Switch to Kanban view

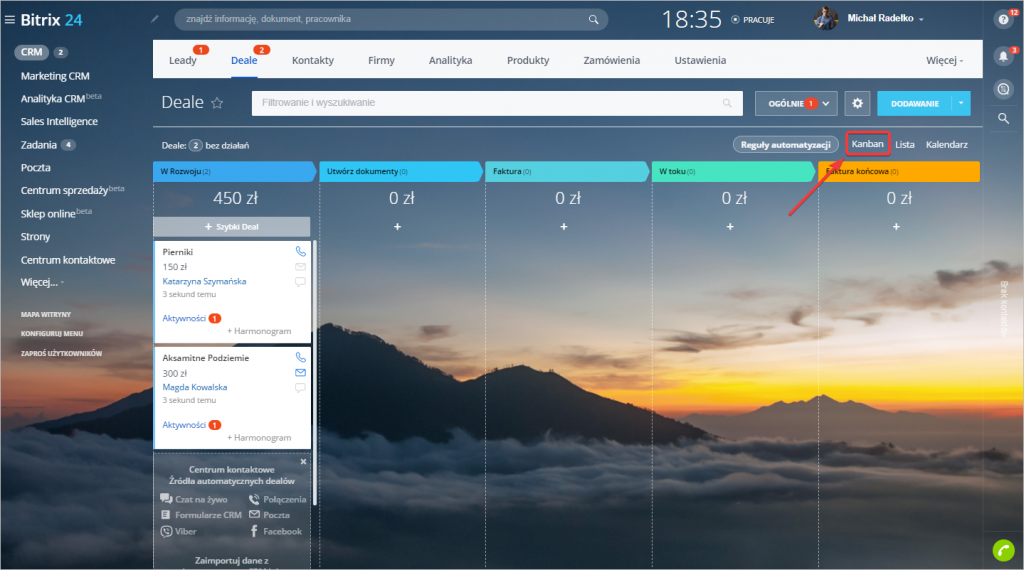[x=867, y=145]
